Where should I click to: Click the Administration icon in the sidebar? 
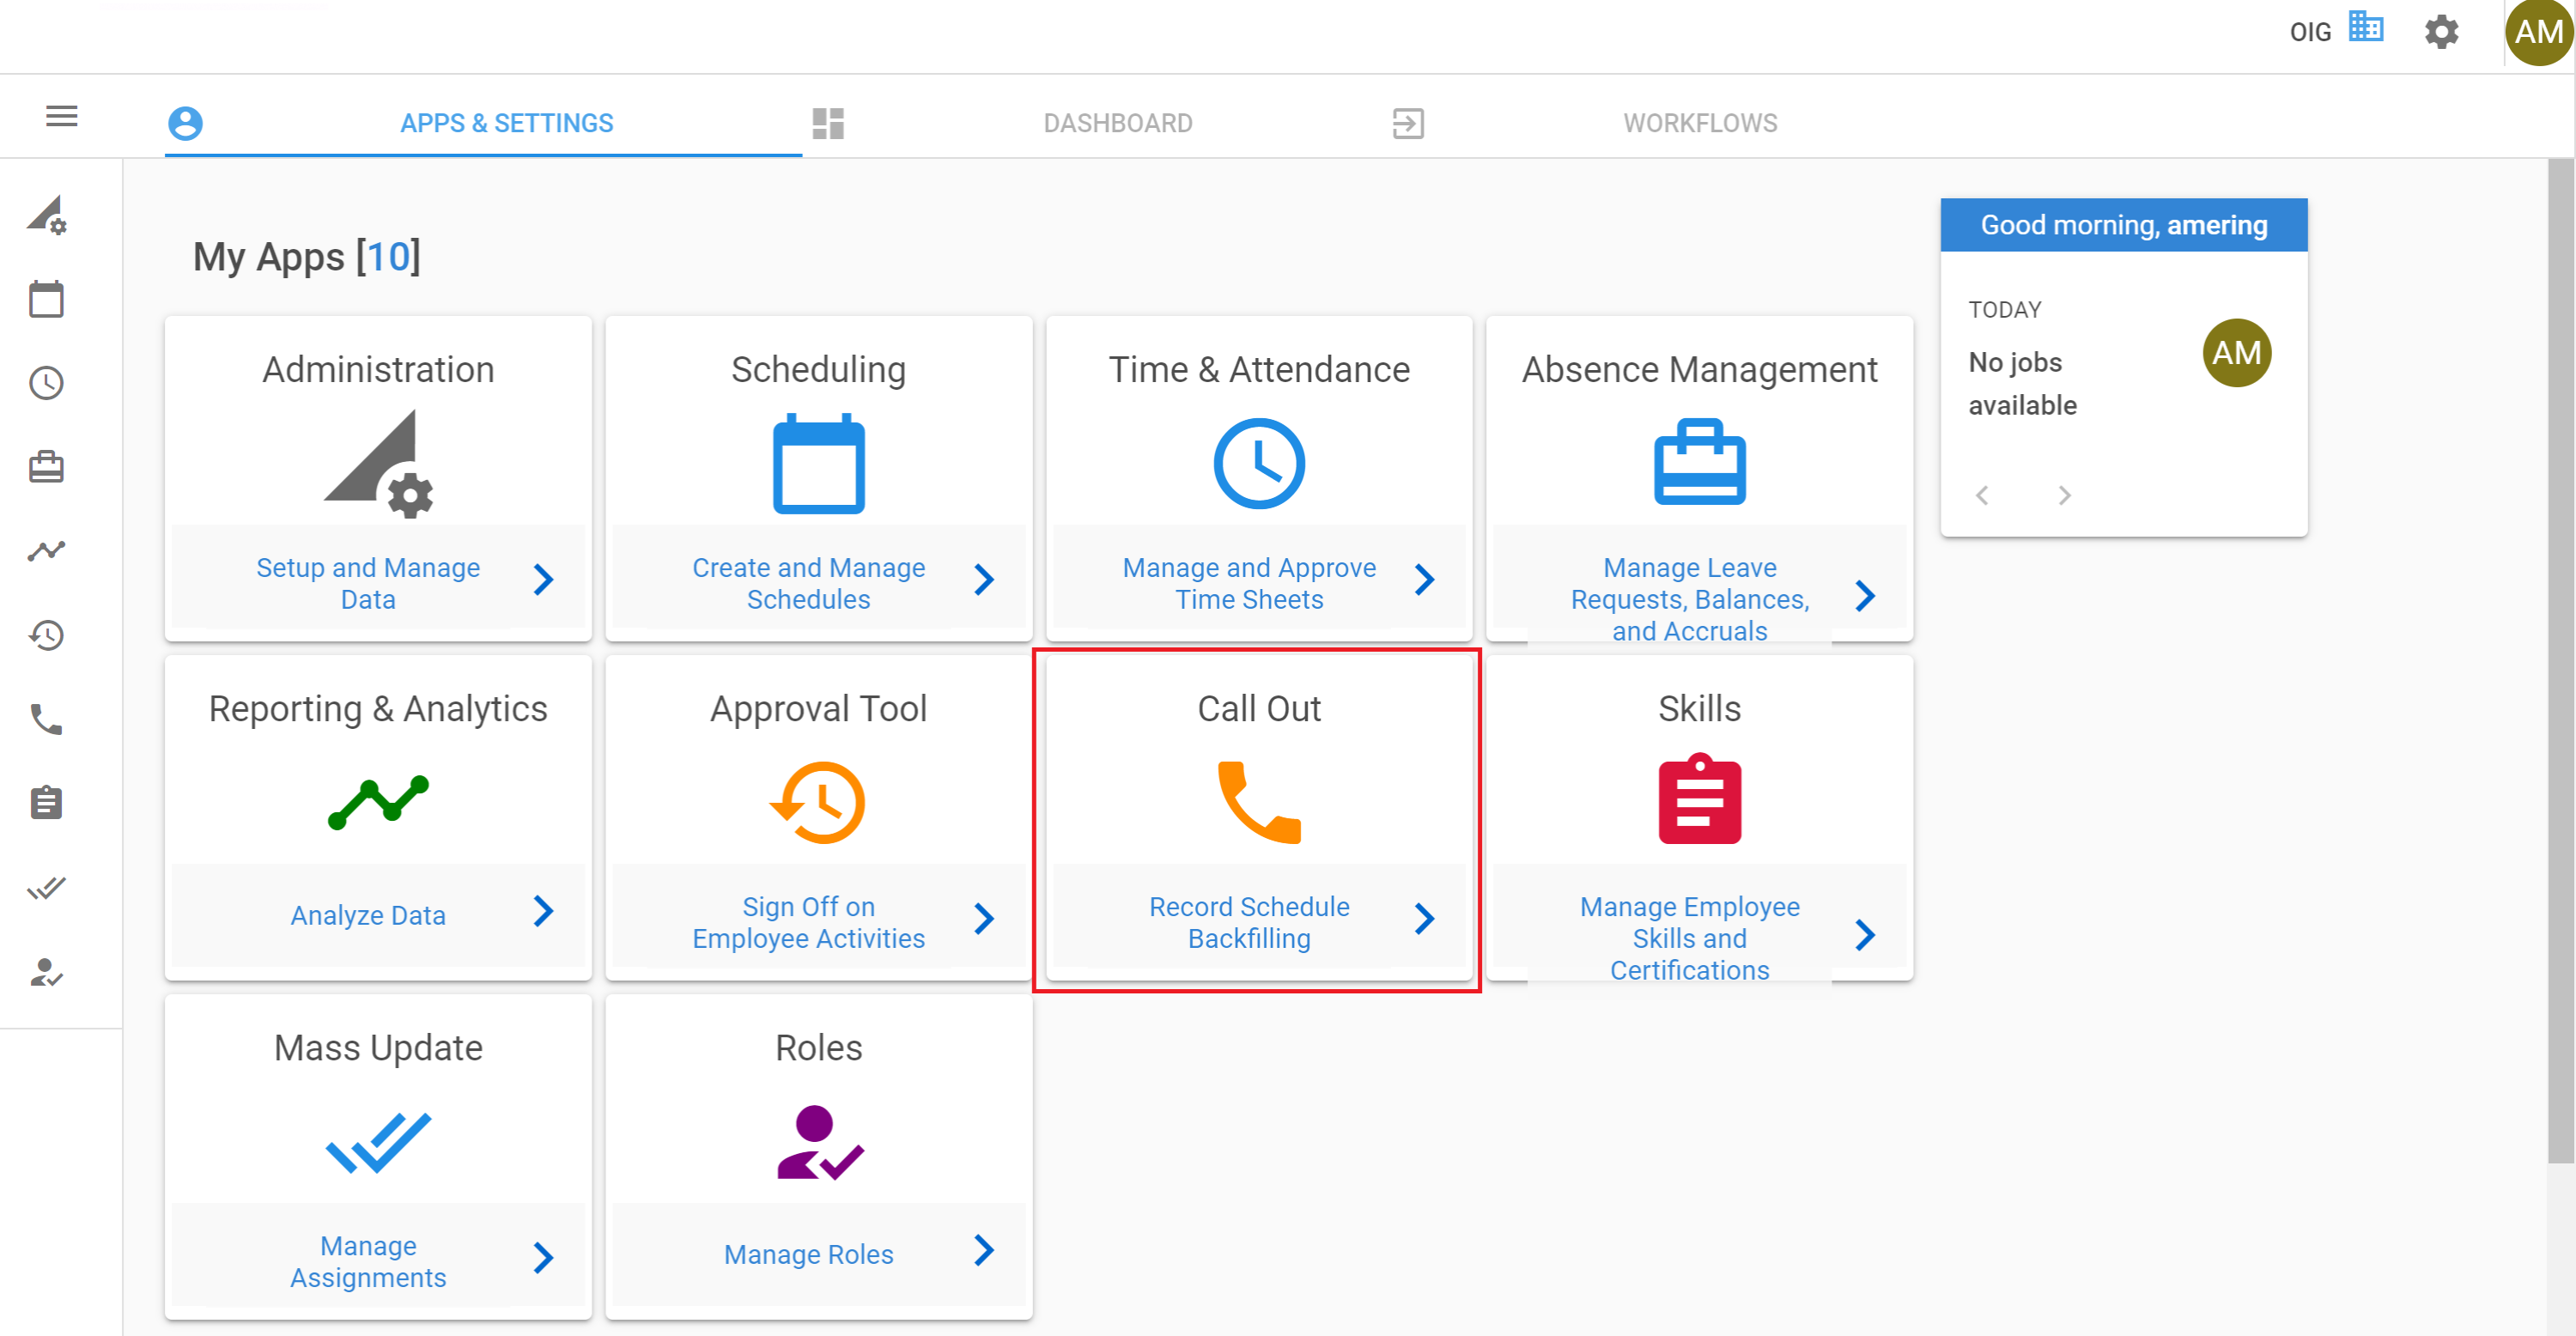click(x=46, y=215)
